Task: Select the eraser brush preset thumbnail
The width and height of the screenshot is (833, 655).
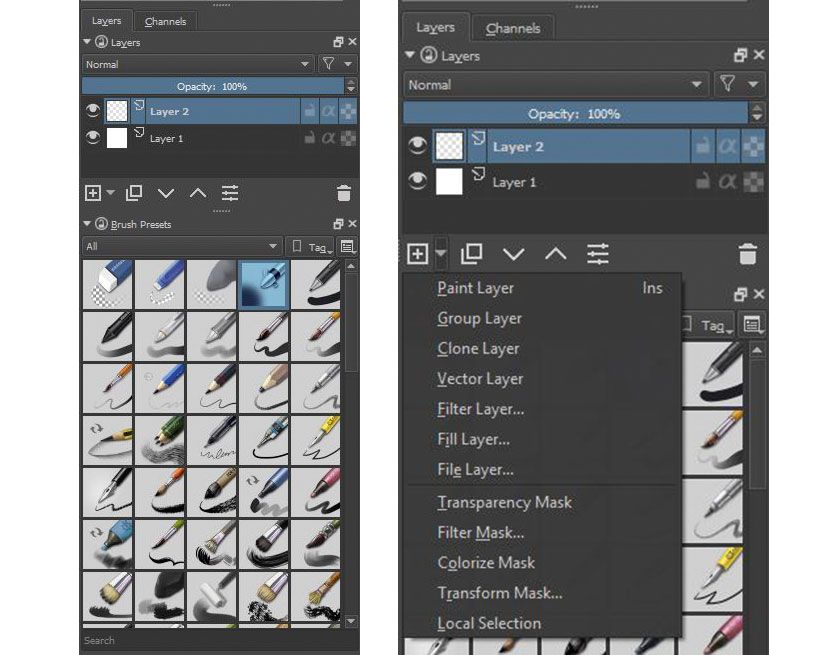Action: (x=107, y=283)
